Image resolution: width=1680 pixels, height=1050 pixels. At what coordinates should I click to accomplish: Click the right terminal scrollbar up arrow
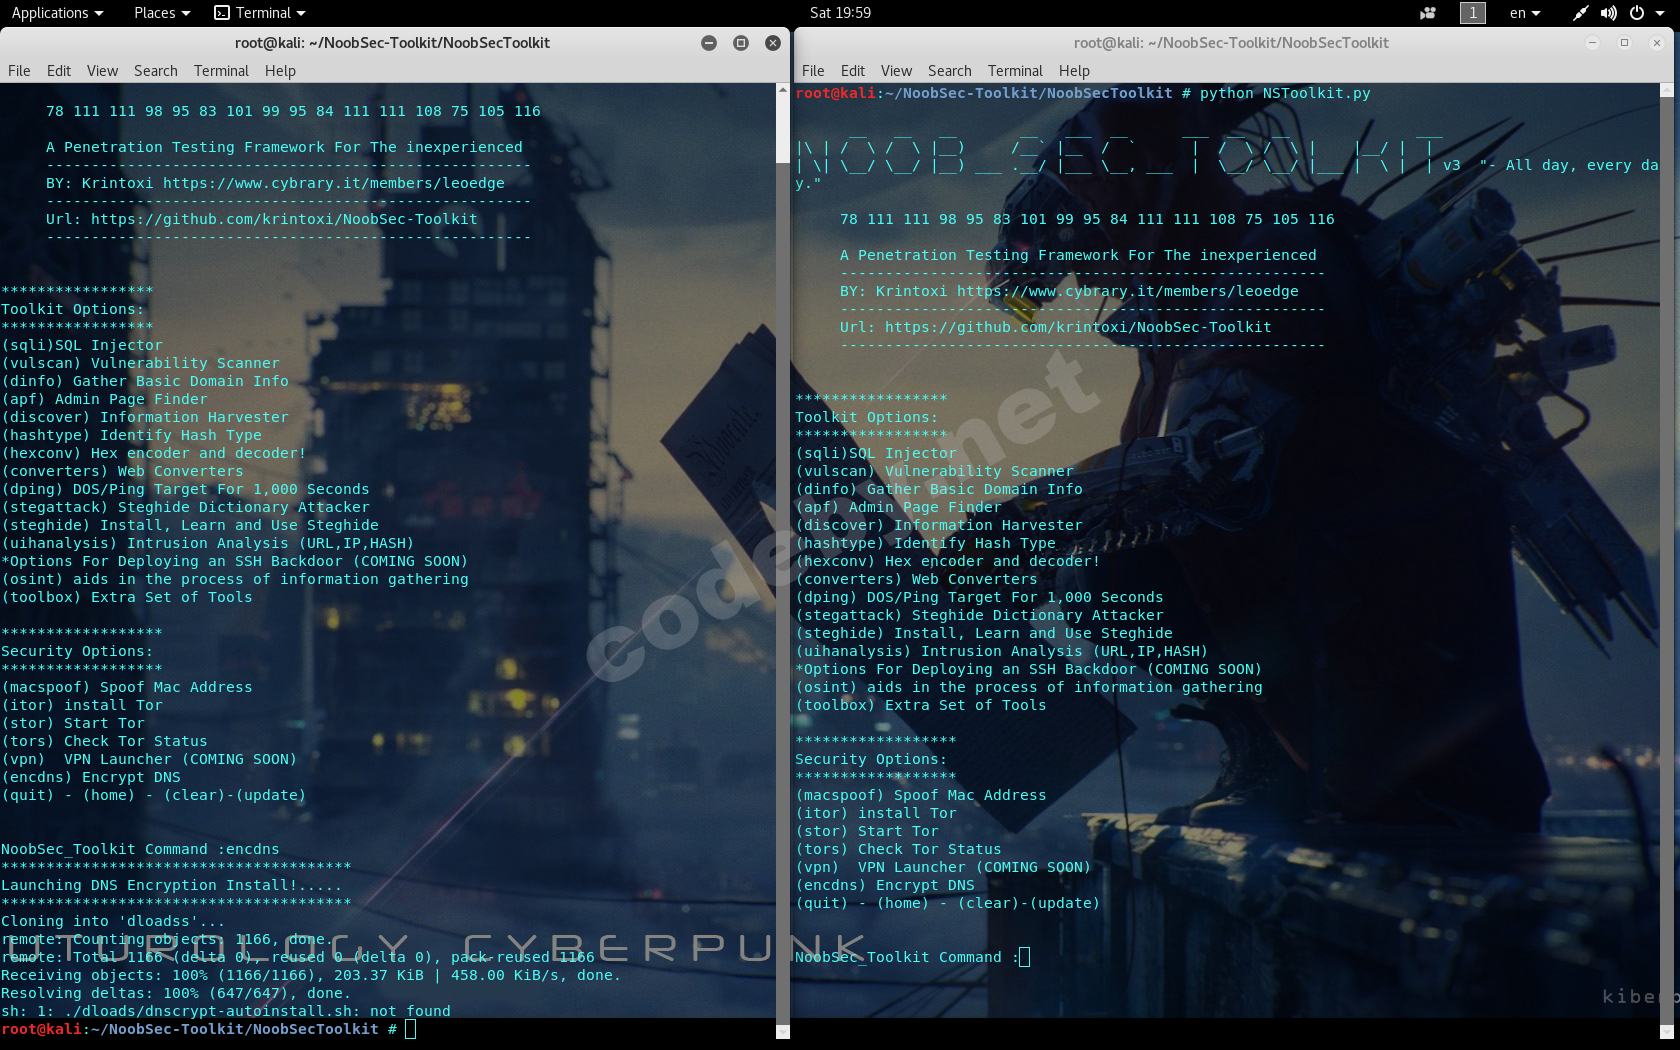coord(1666,90)
